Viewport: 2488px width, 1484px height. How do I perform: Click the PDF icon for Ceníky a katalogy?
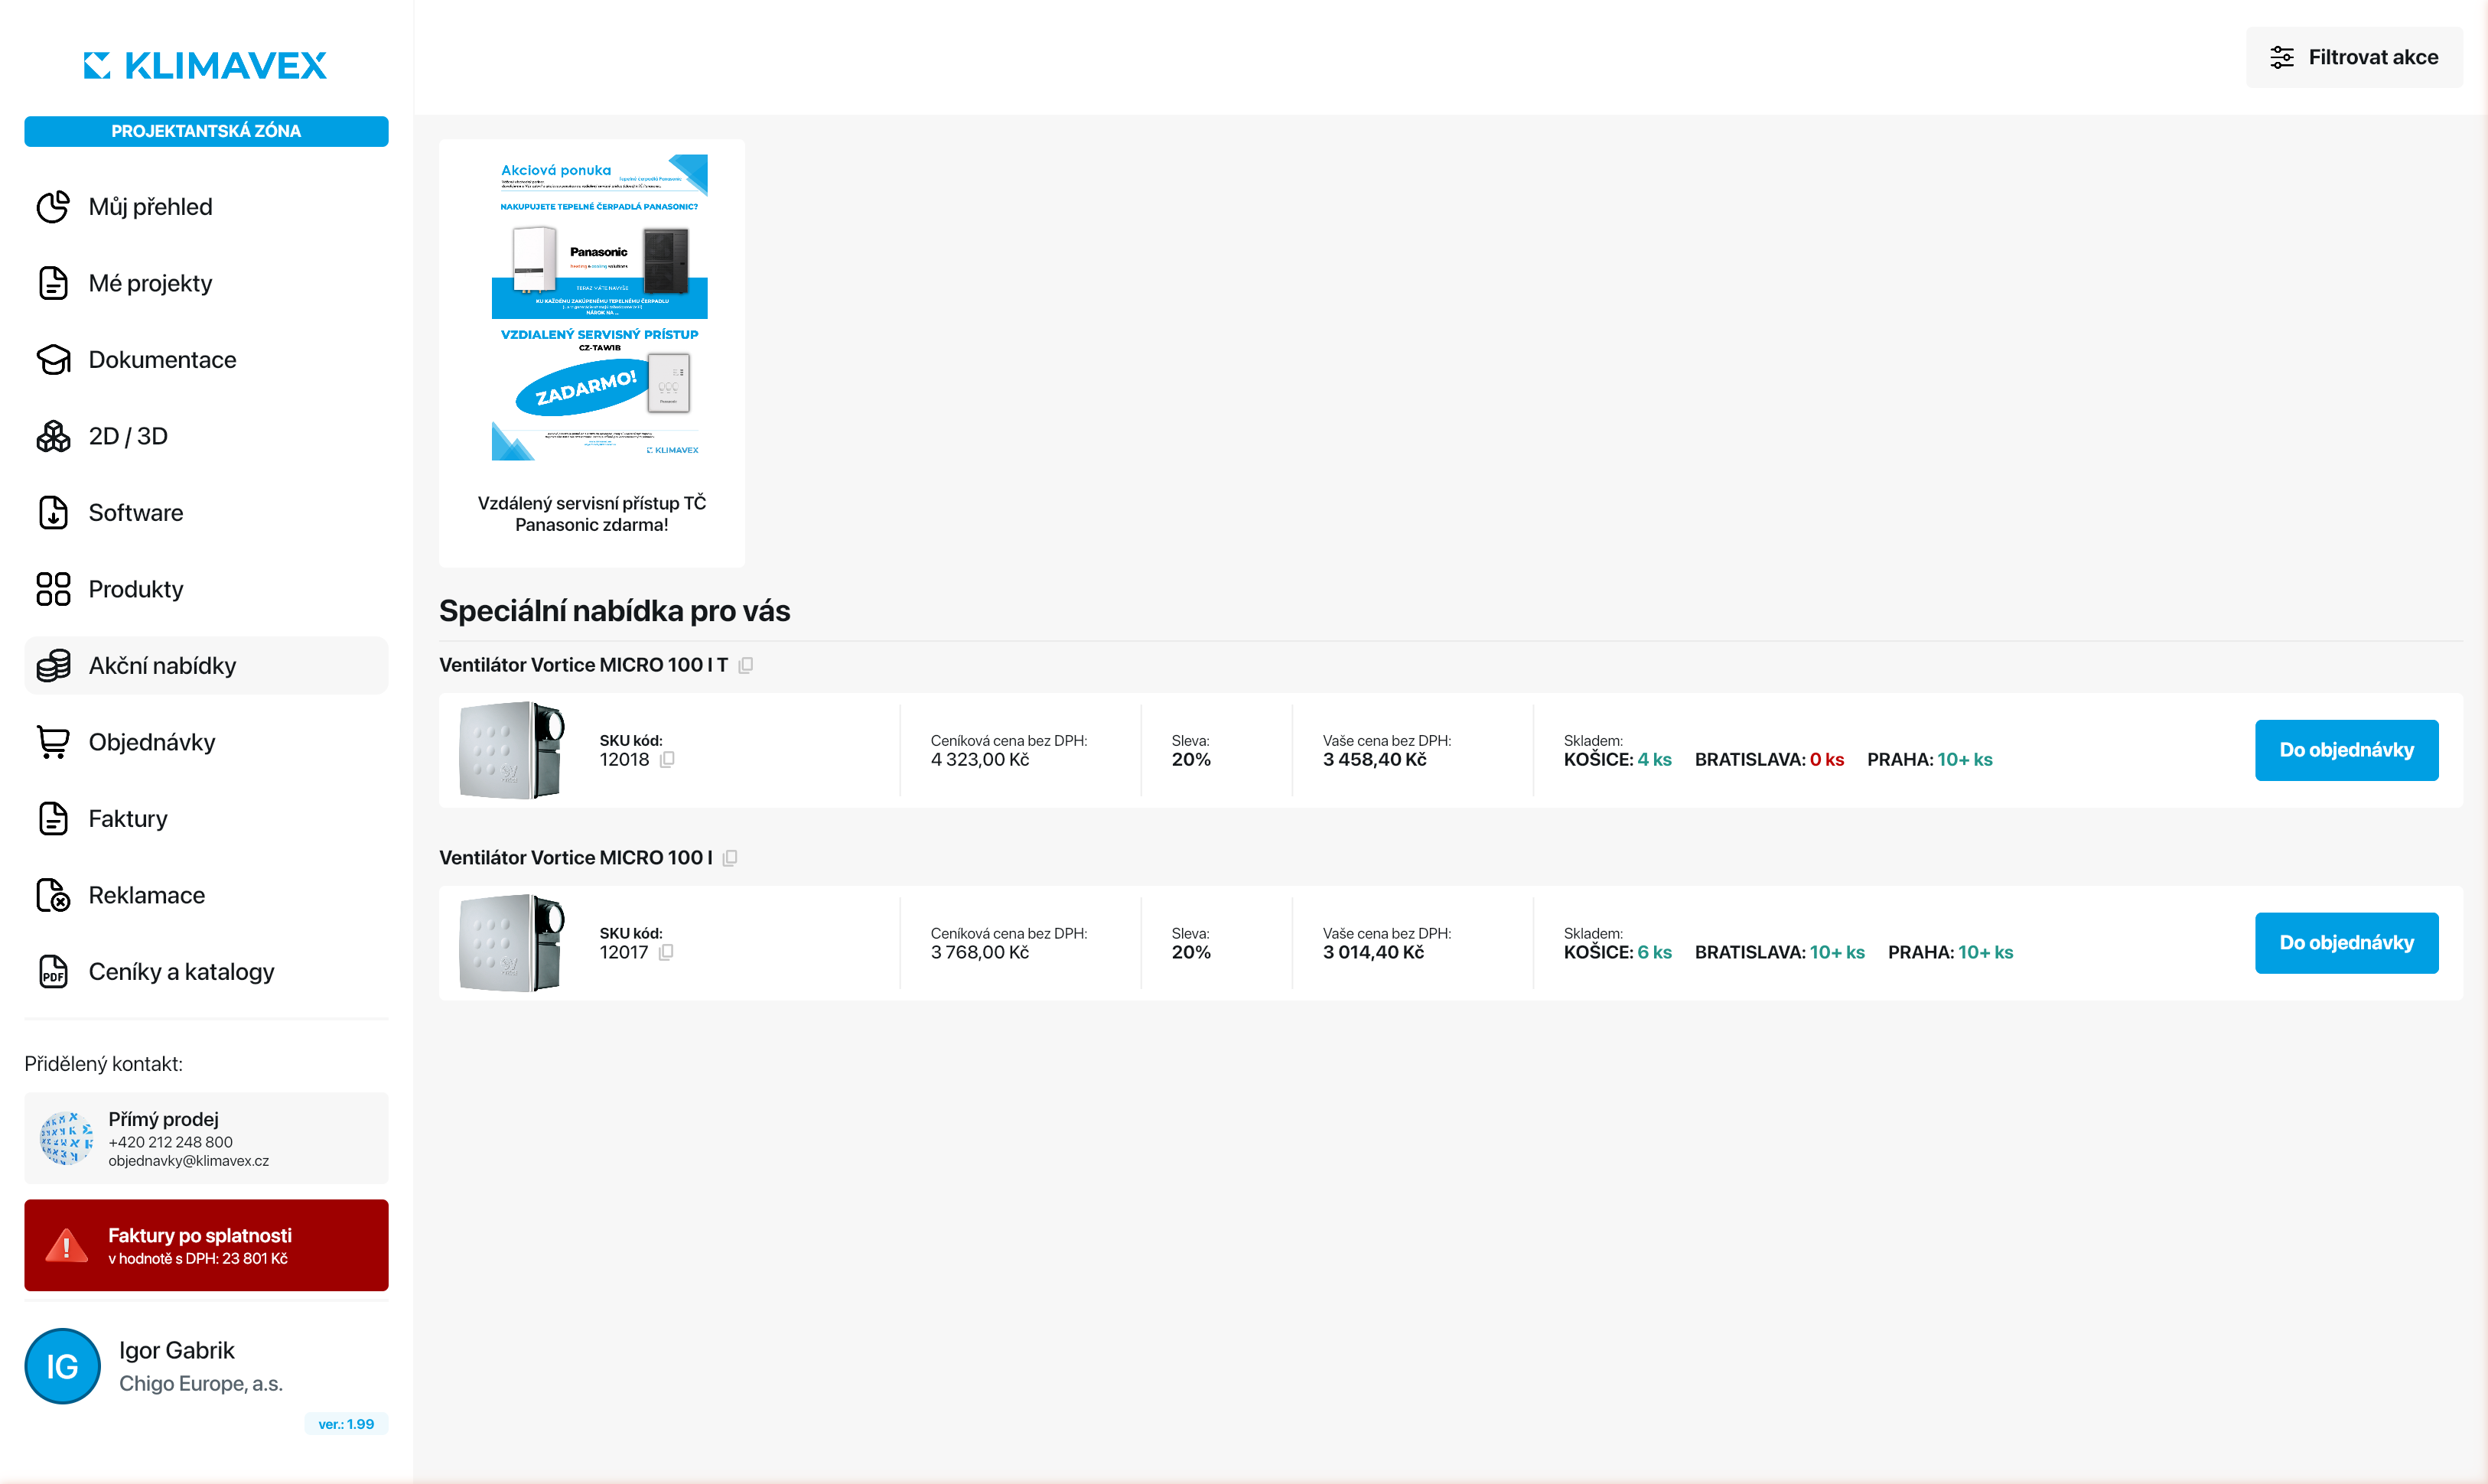pyautogui.click(x=53, y=972)
